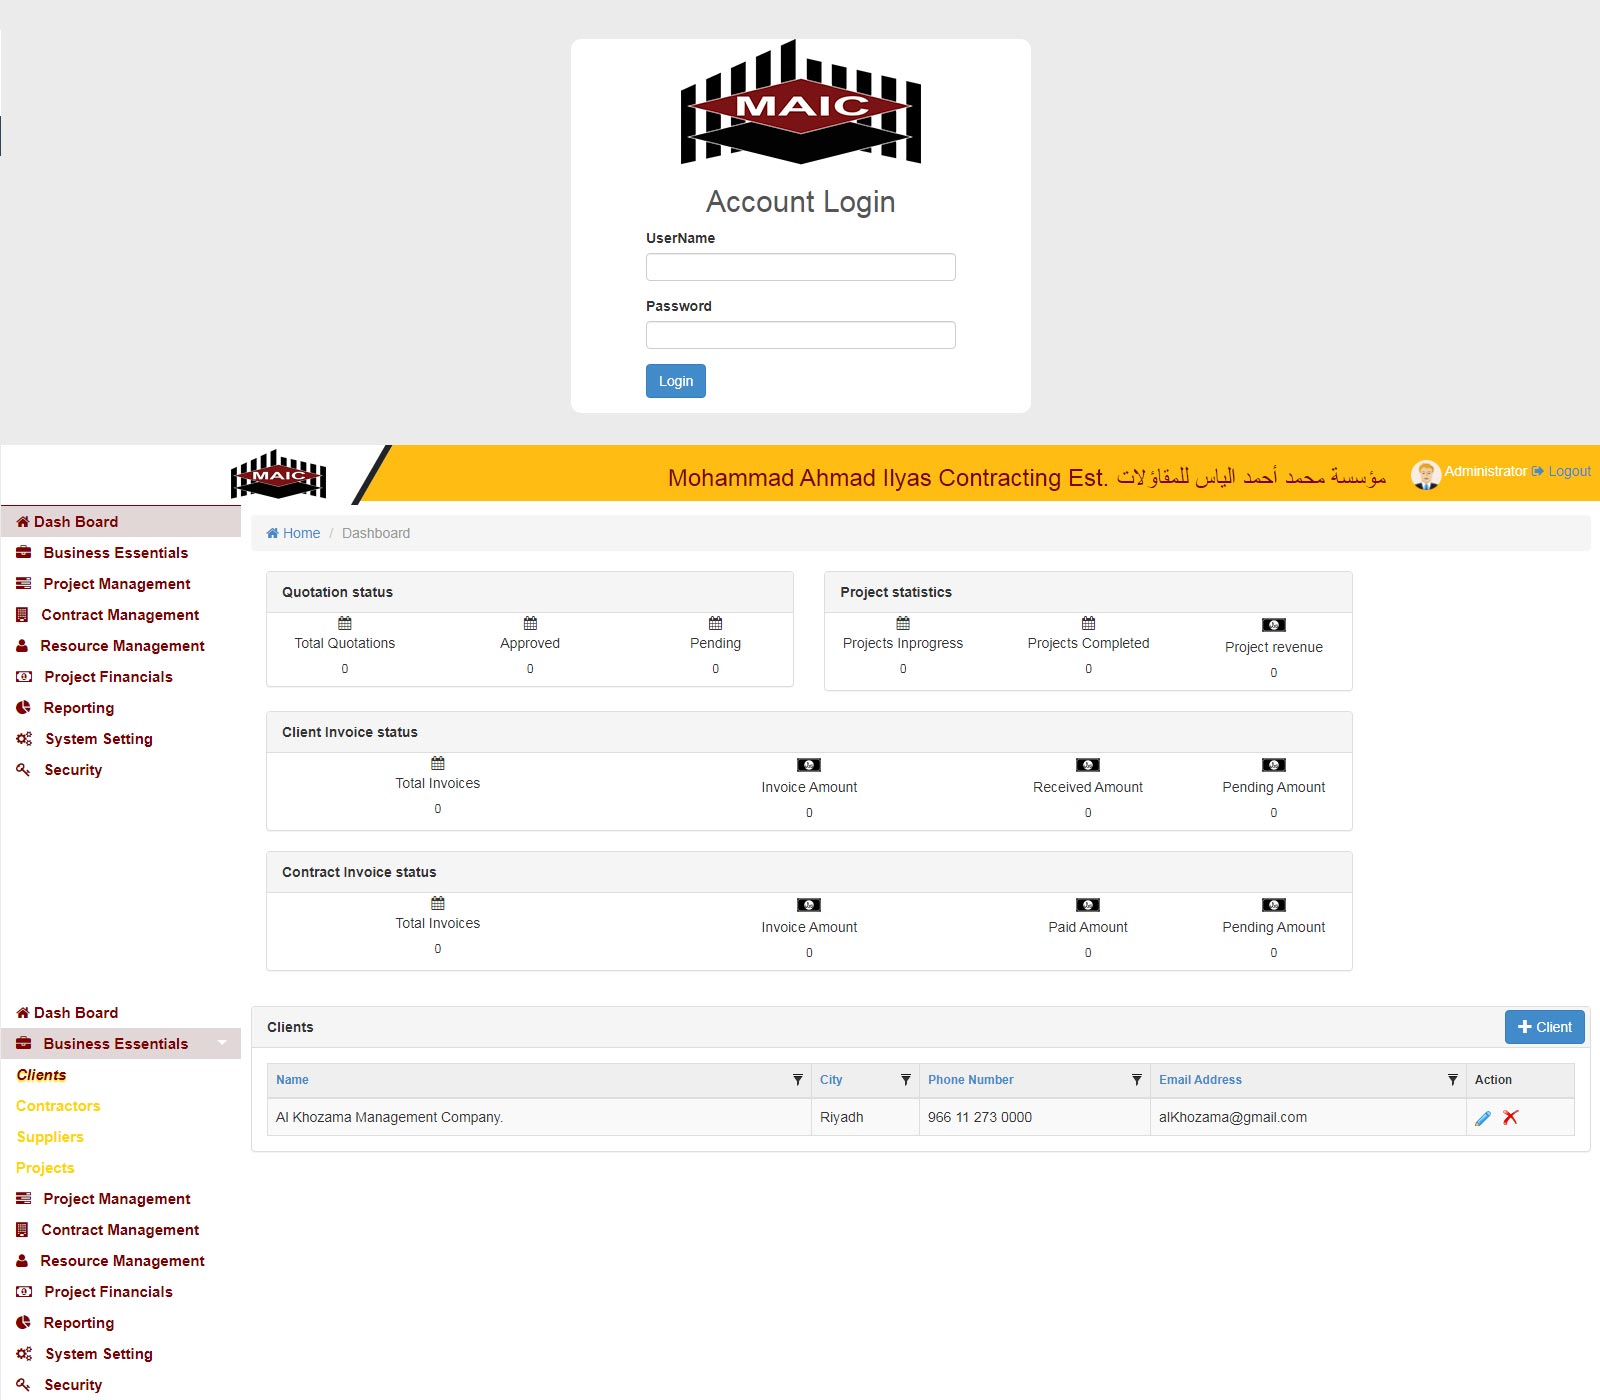The height and width of the screenshot is (1400, 1600).
Task: Click the Project statistics panel header
Action: (x=1088, y=592)
